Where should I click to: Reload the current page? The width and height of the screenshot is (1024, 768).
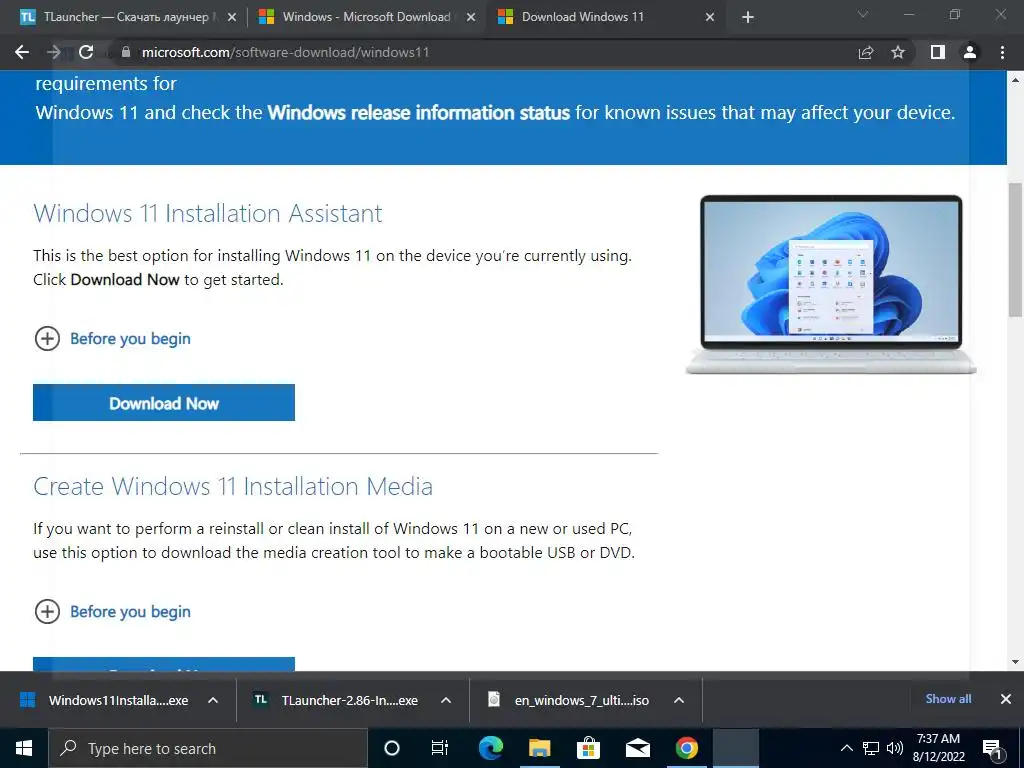(86, 52)
